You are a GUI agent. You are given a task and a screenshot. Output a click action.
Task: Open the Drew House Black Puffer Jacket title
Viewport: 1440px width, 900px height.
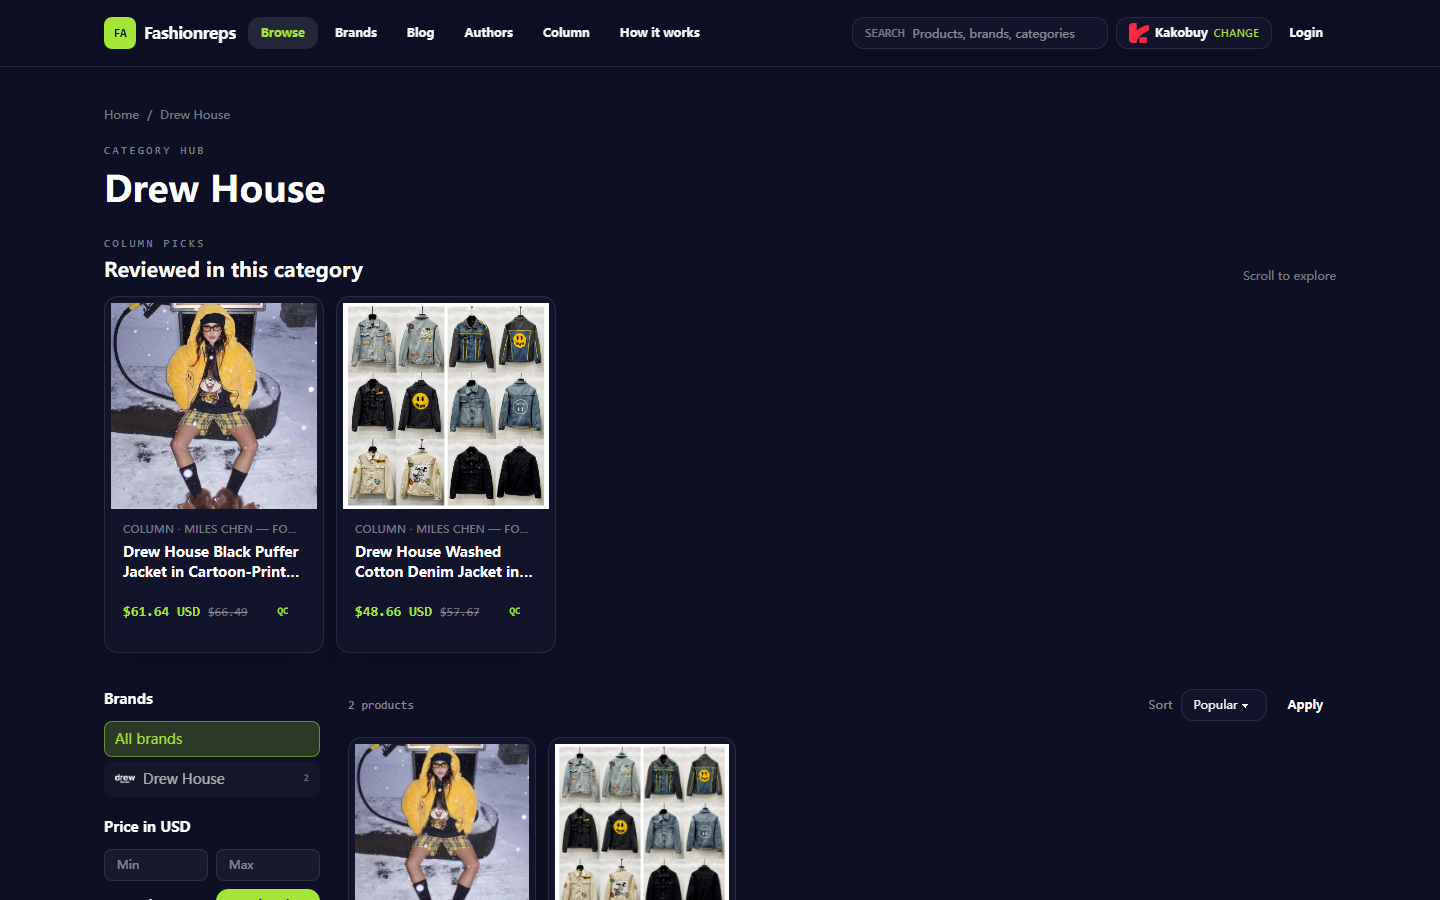point(211,562)
